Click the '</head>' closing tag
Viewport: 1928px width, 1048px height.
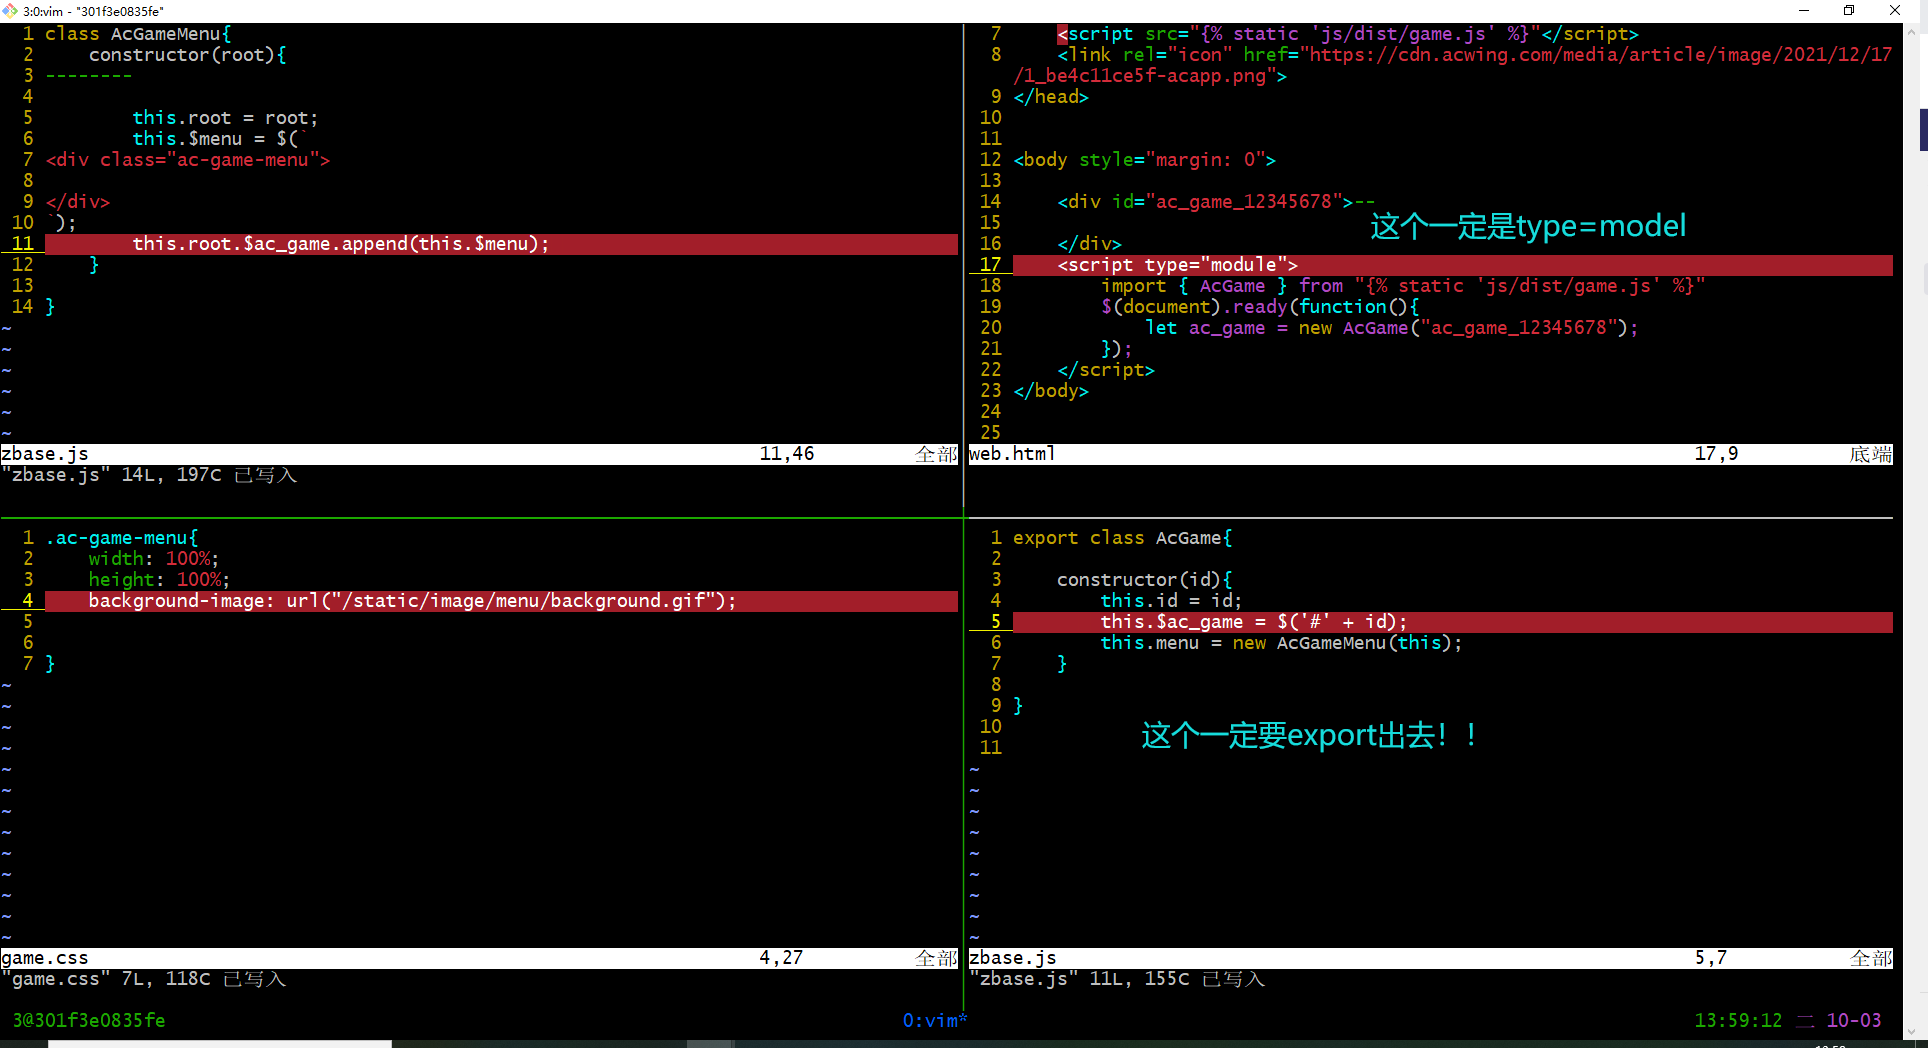point(1051,97)
